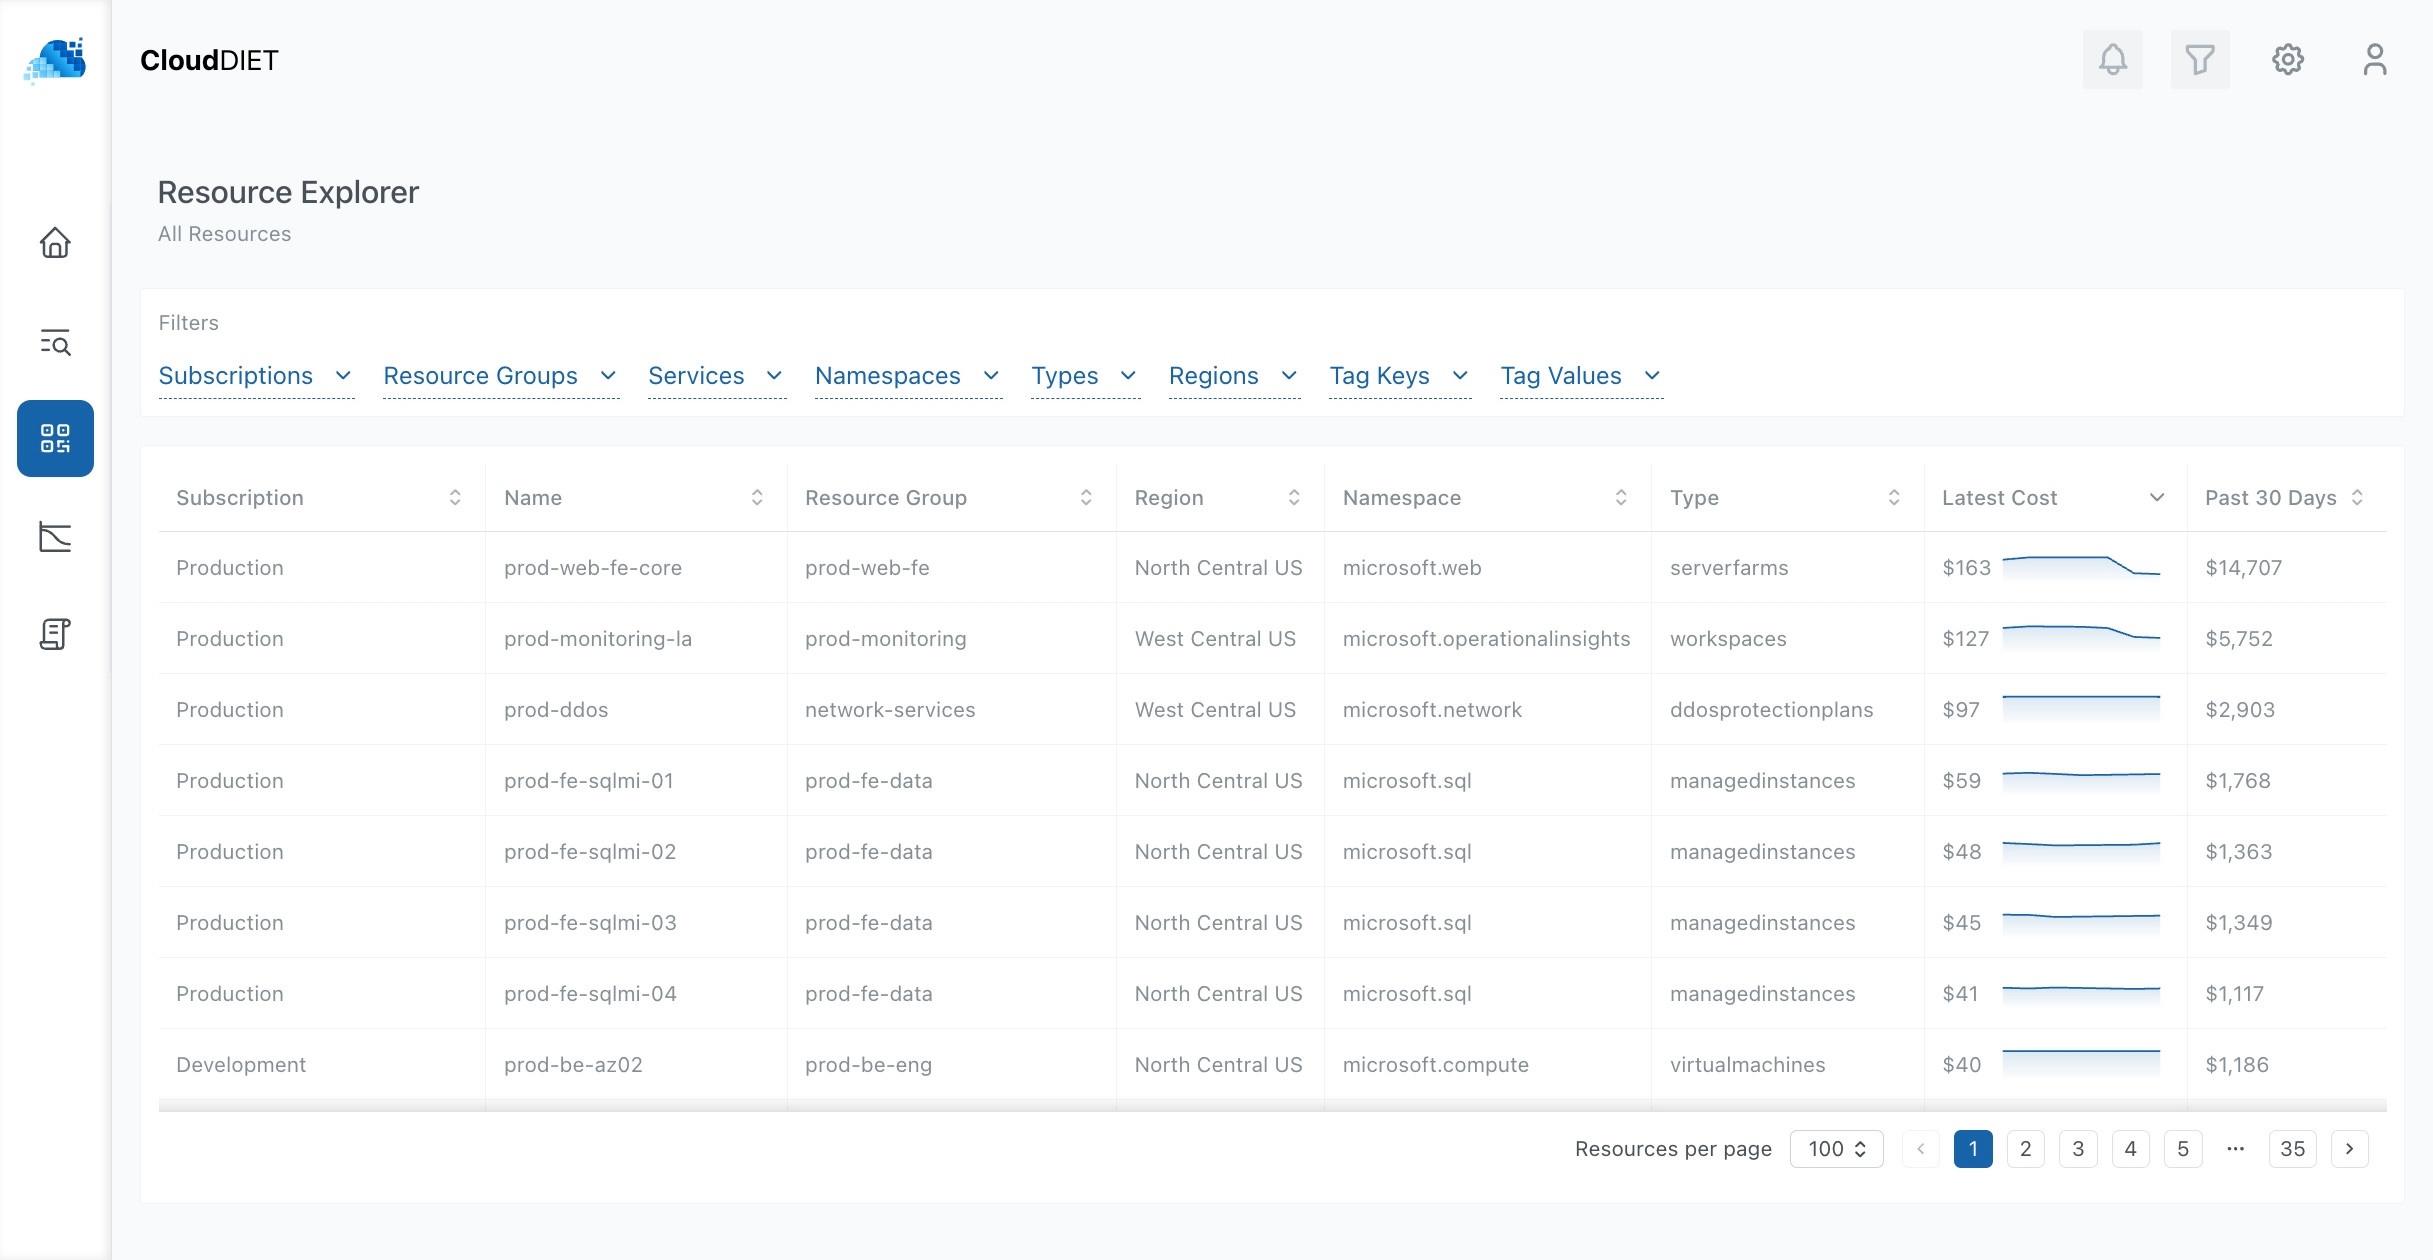
Task: Jump to page 35 of results
Action: coord(2292,1149)
